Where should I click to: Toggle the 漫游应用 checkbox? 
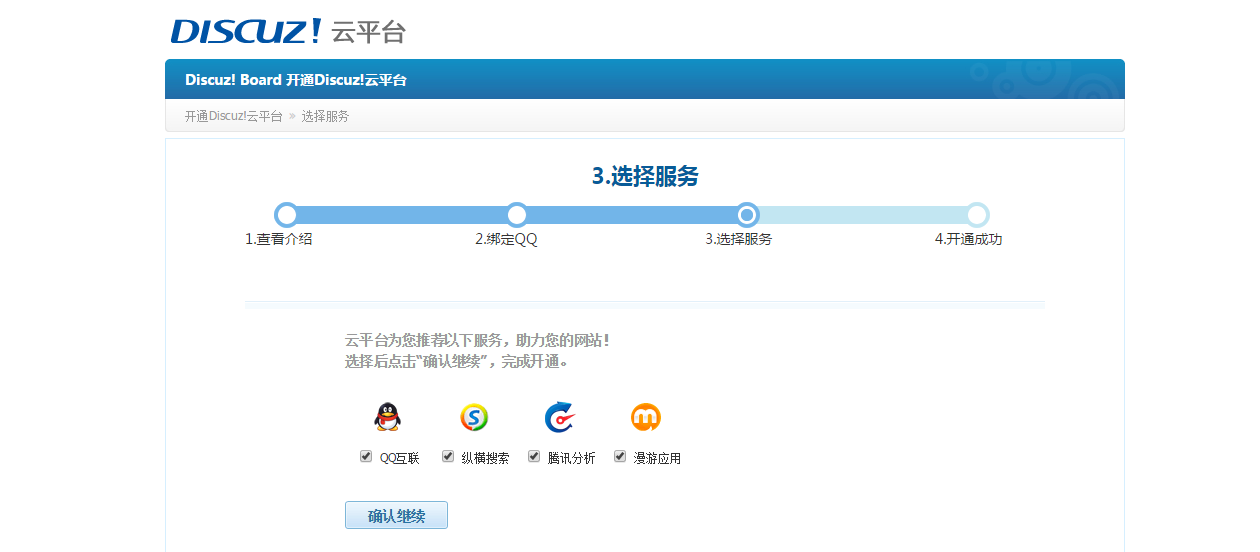620,456
